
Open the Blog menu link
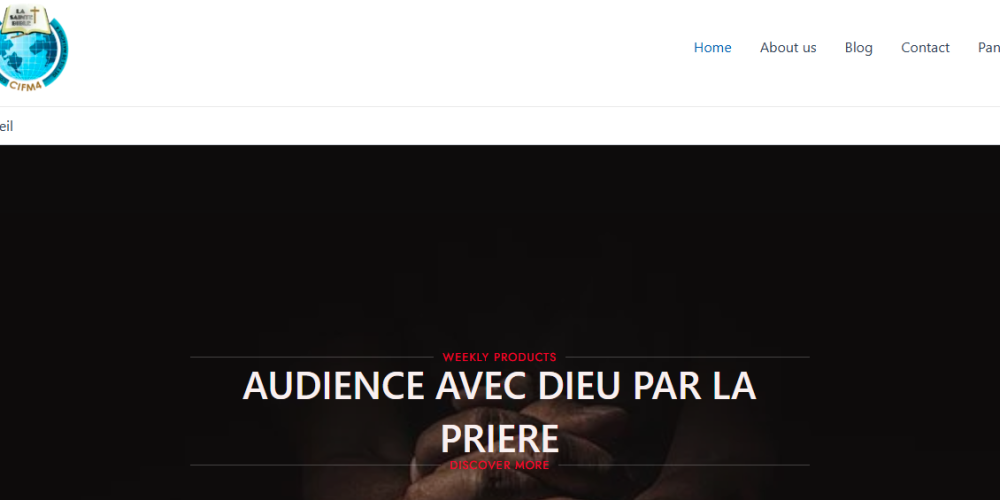[x=858, y=48]
